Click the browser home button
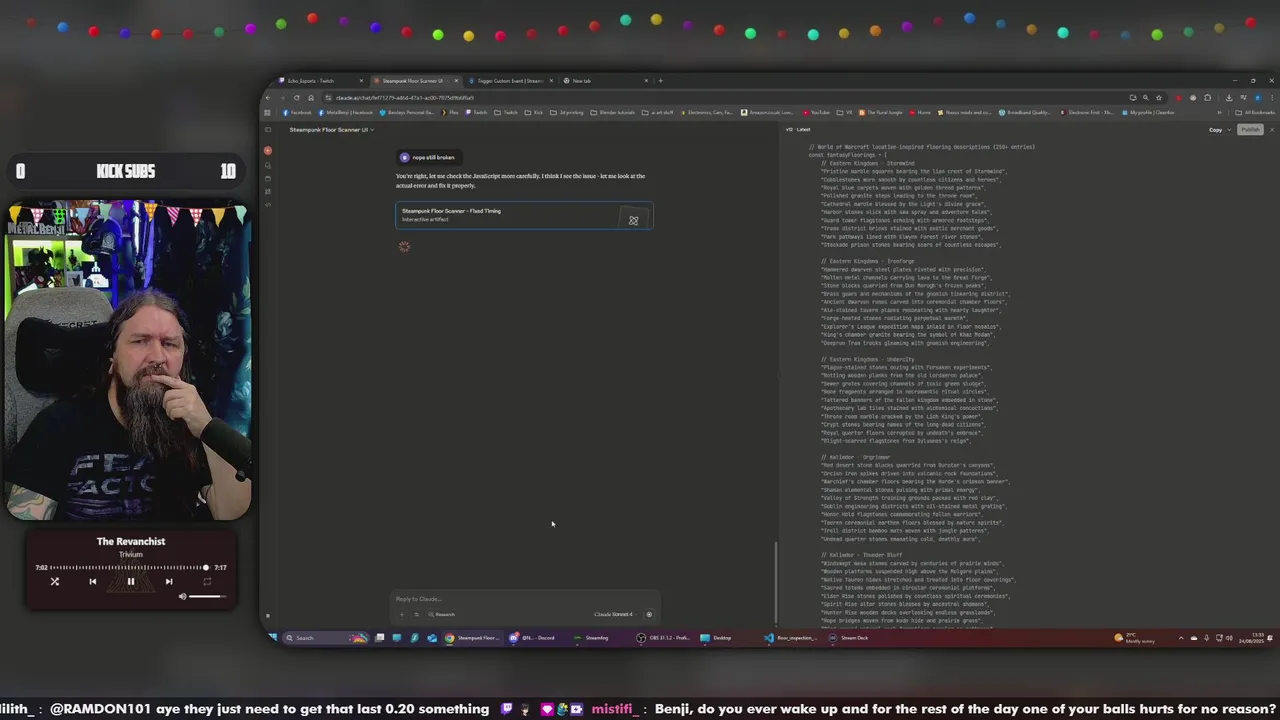 311,97
